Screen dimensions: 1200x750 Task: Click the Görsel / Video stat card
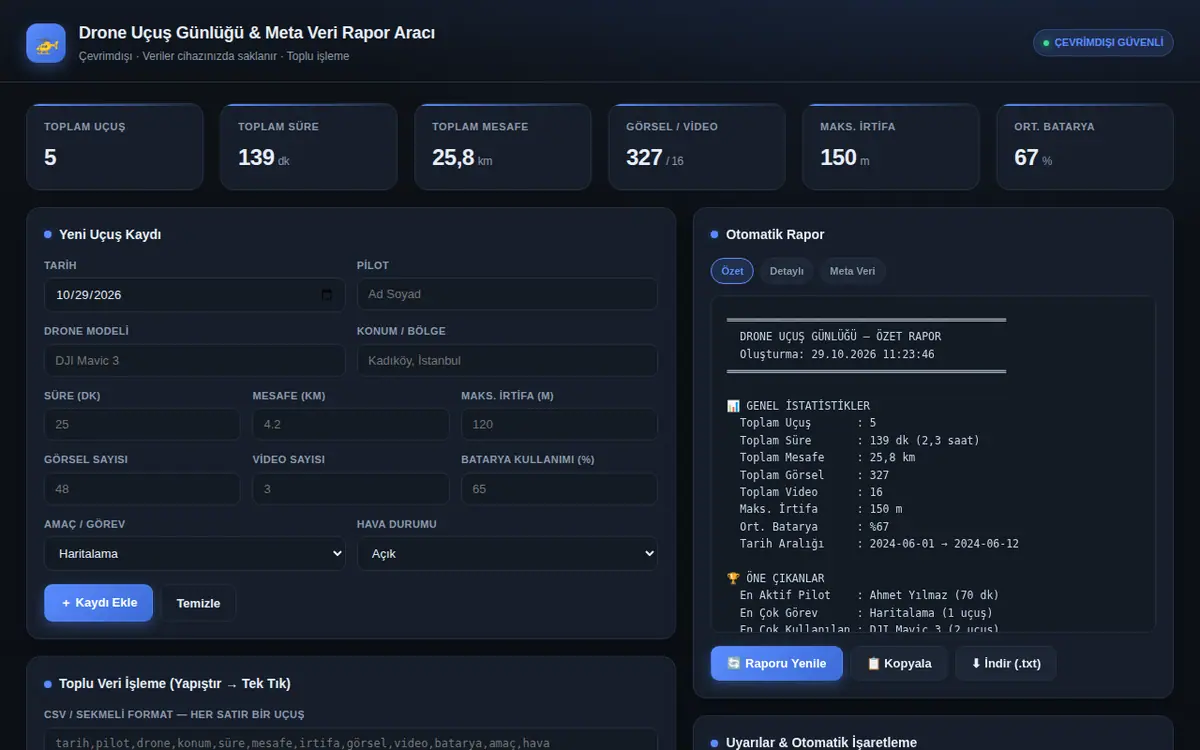point(697,147)
